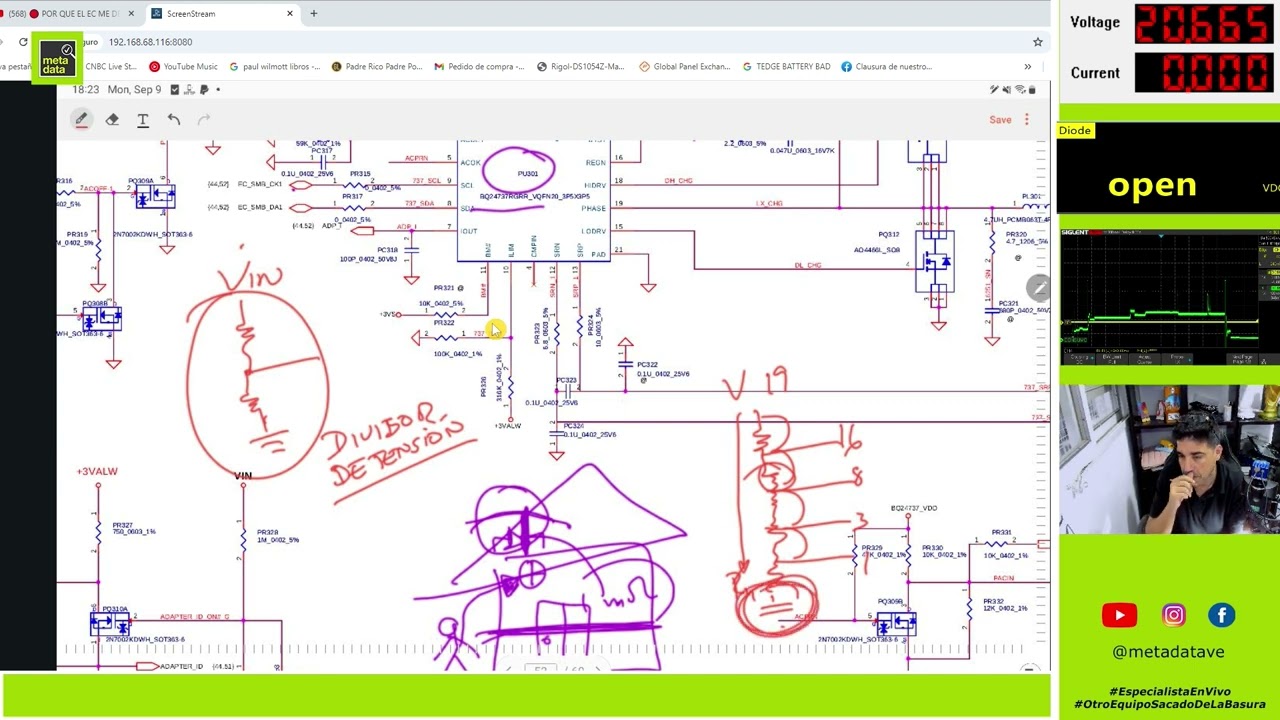Open a new browser tab
This screenshot has height=720, width=1280.
pos(313,14)
